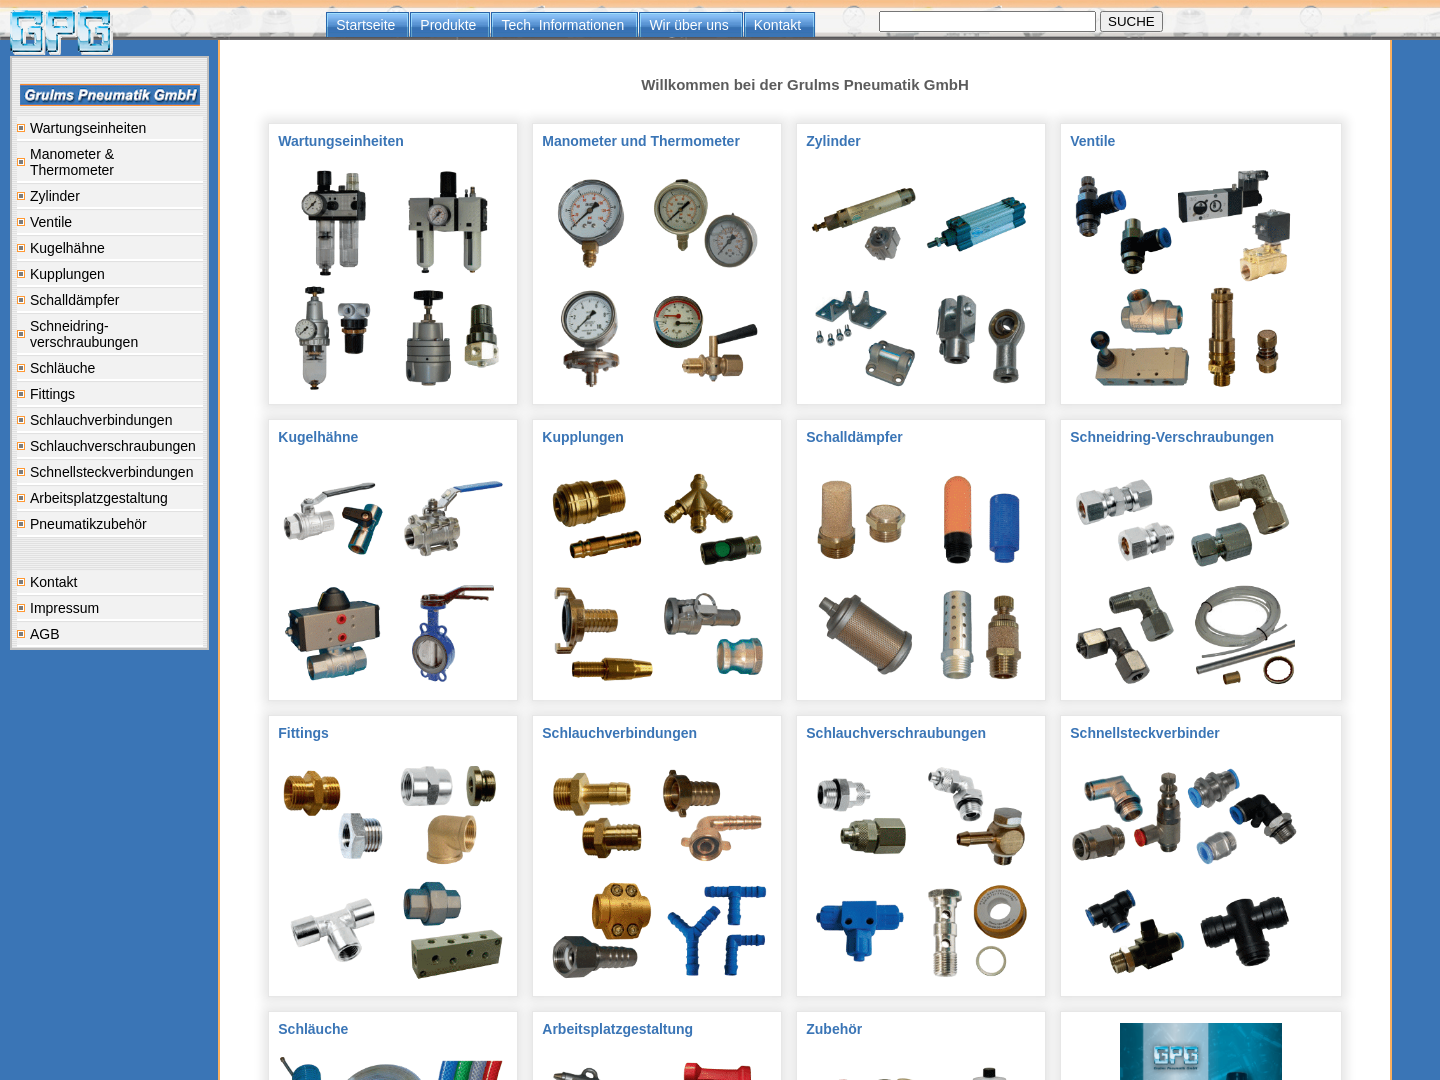The width and height of the screenshot is (1440, 1080).
Task: Focus the search input field
Action: coord(987,21)
